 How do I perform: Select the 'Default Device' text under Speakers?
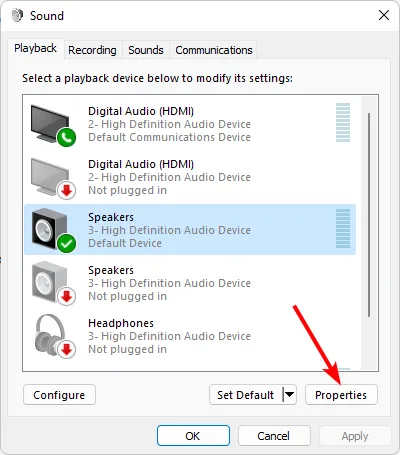pos(125,243)
